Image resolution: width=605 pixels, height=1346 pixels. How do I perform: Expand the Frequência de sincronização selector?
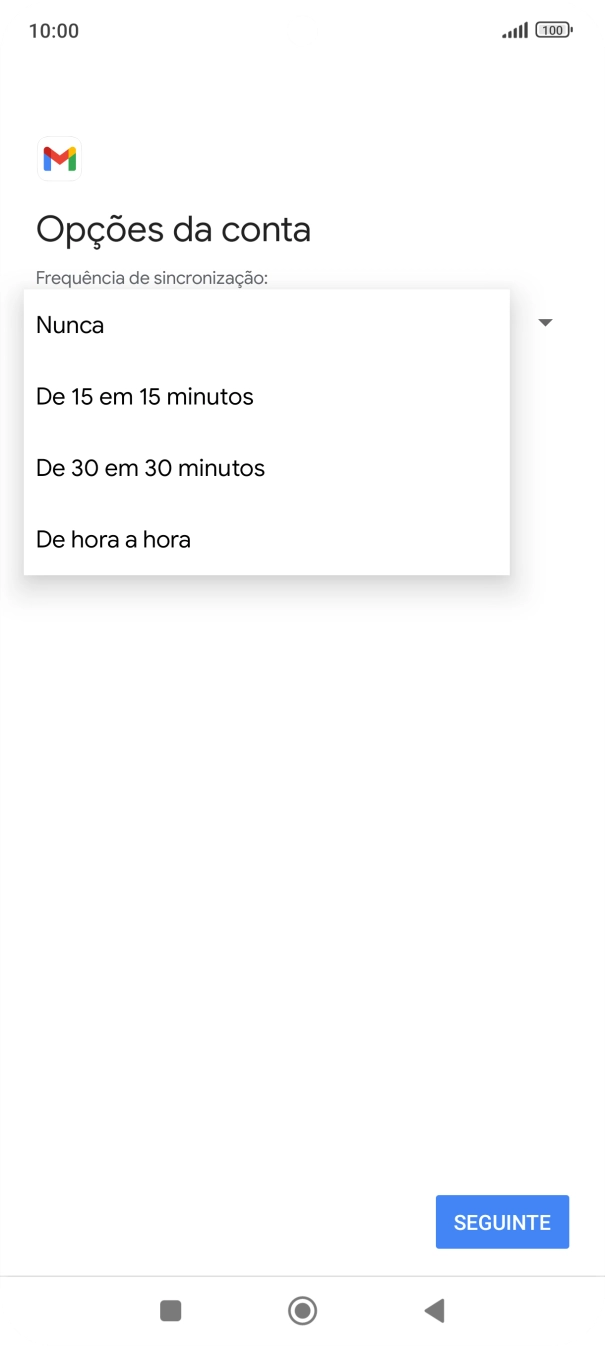tap(545, 322)
